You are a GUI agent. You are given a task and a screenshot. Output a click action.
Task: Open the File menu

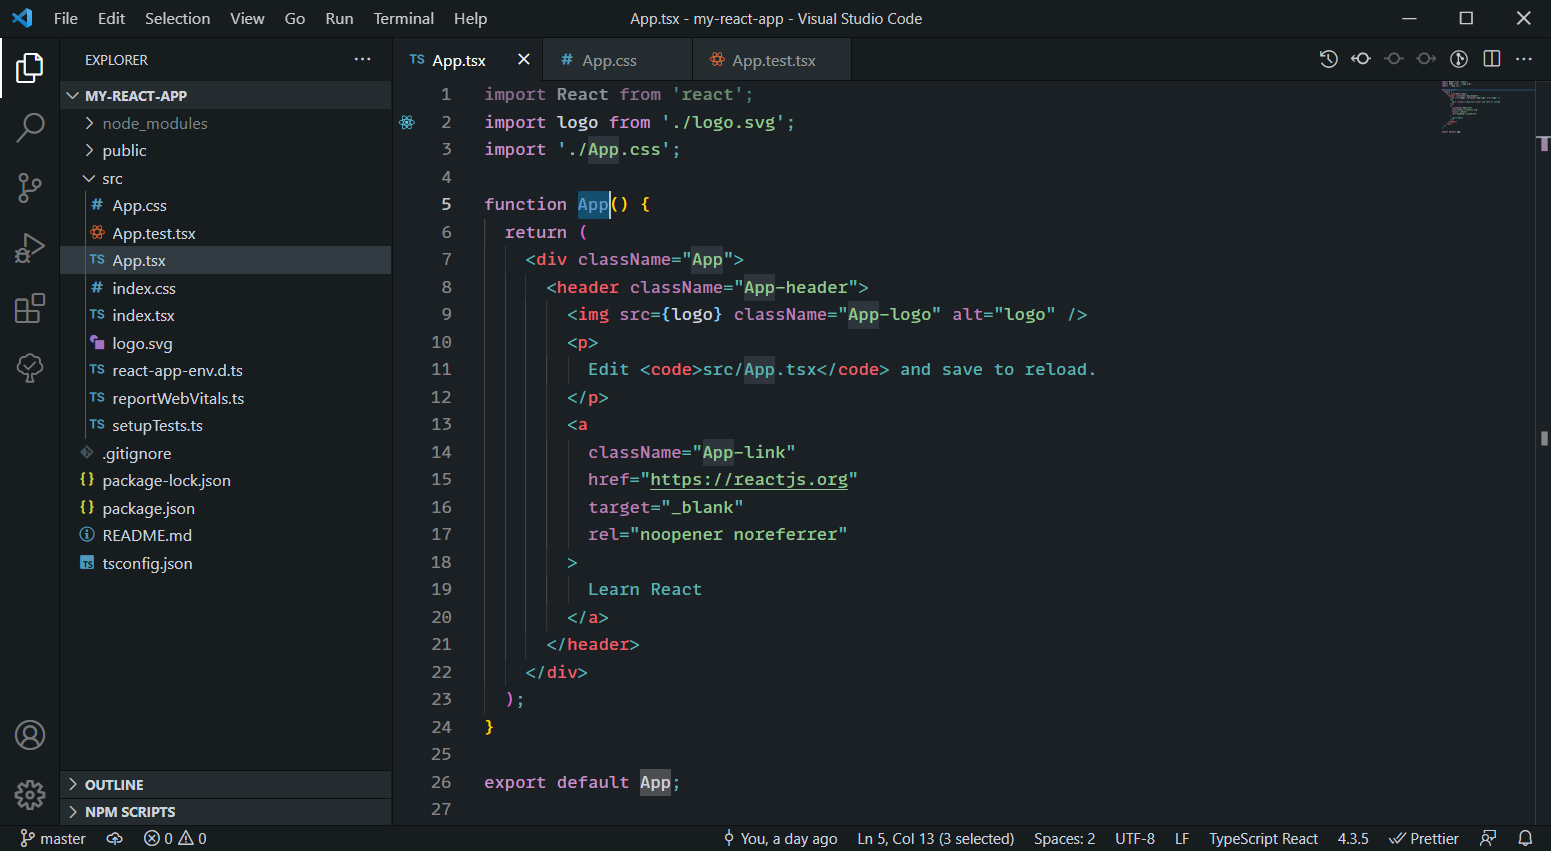66,18
